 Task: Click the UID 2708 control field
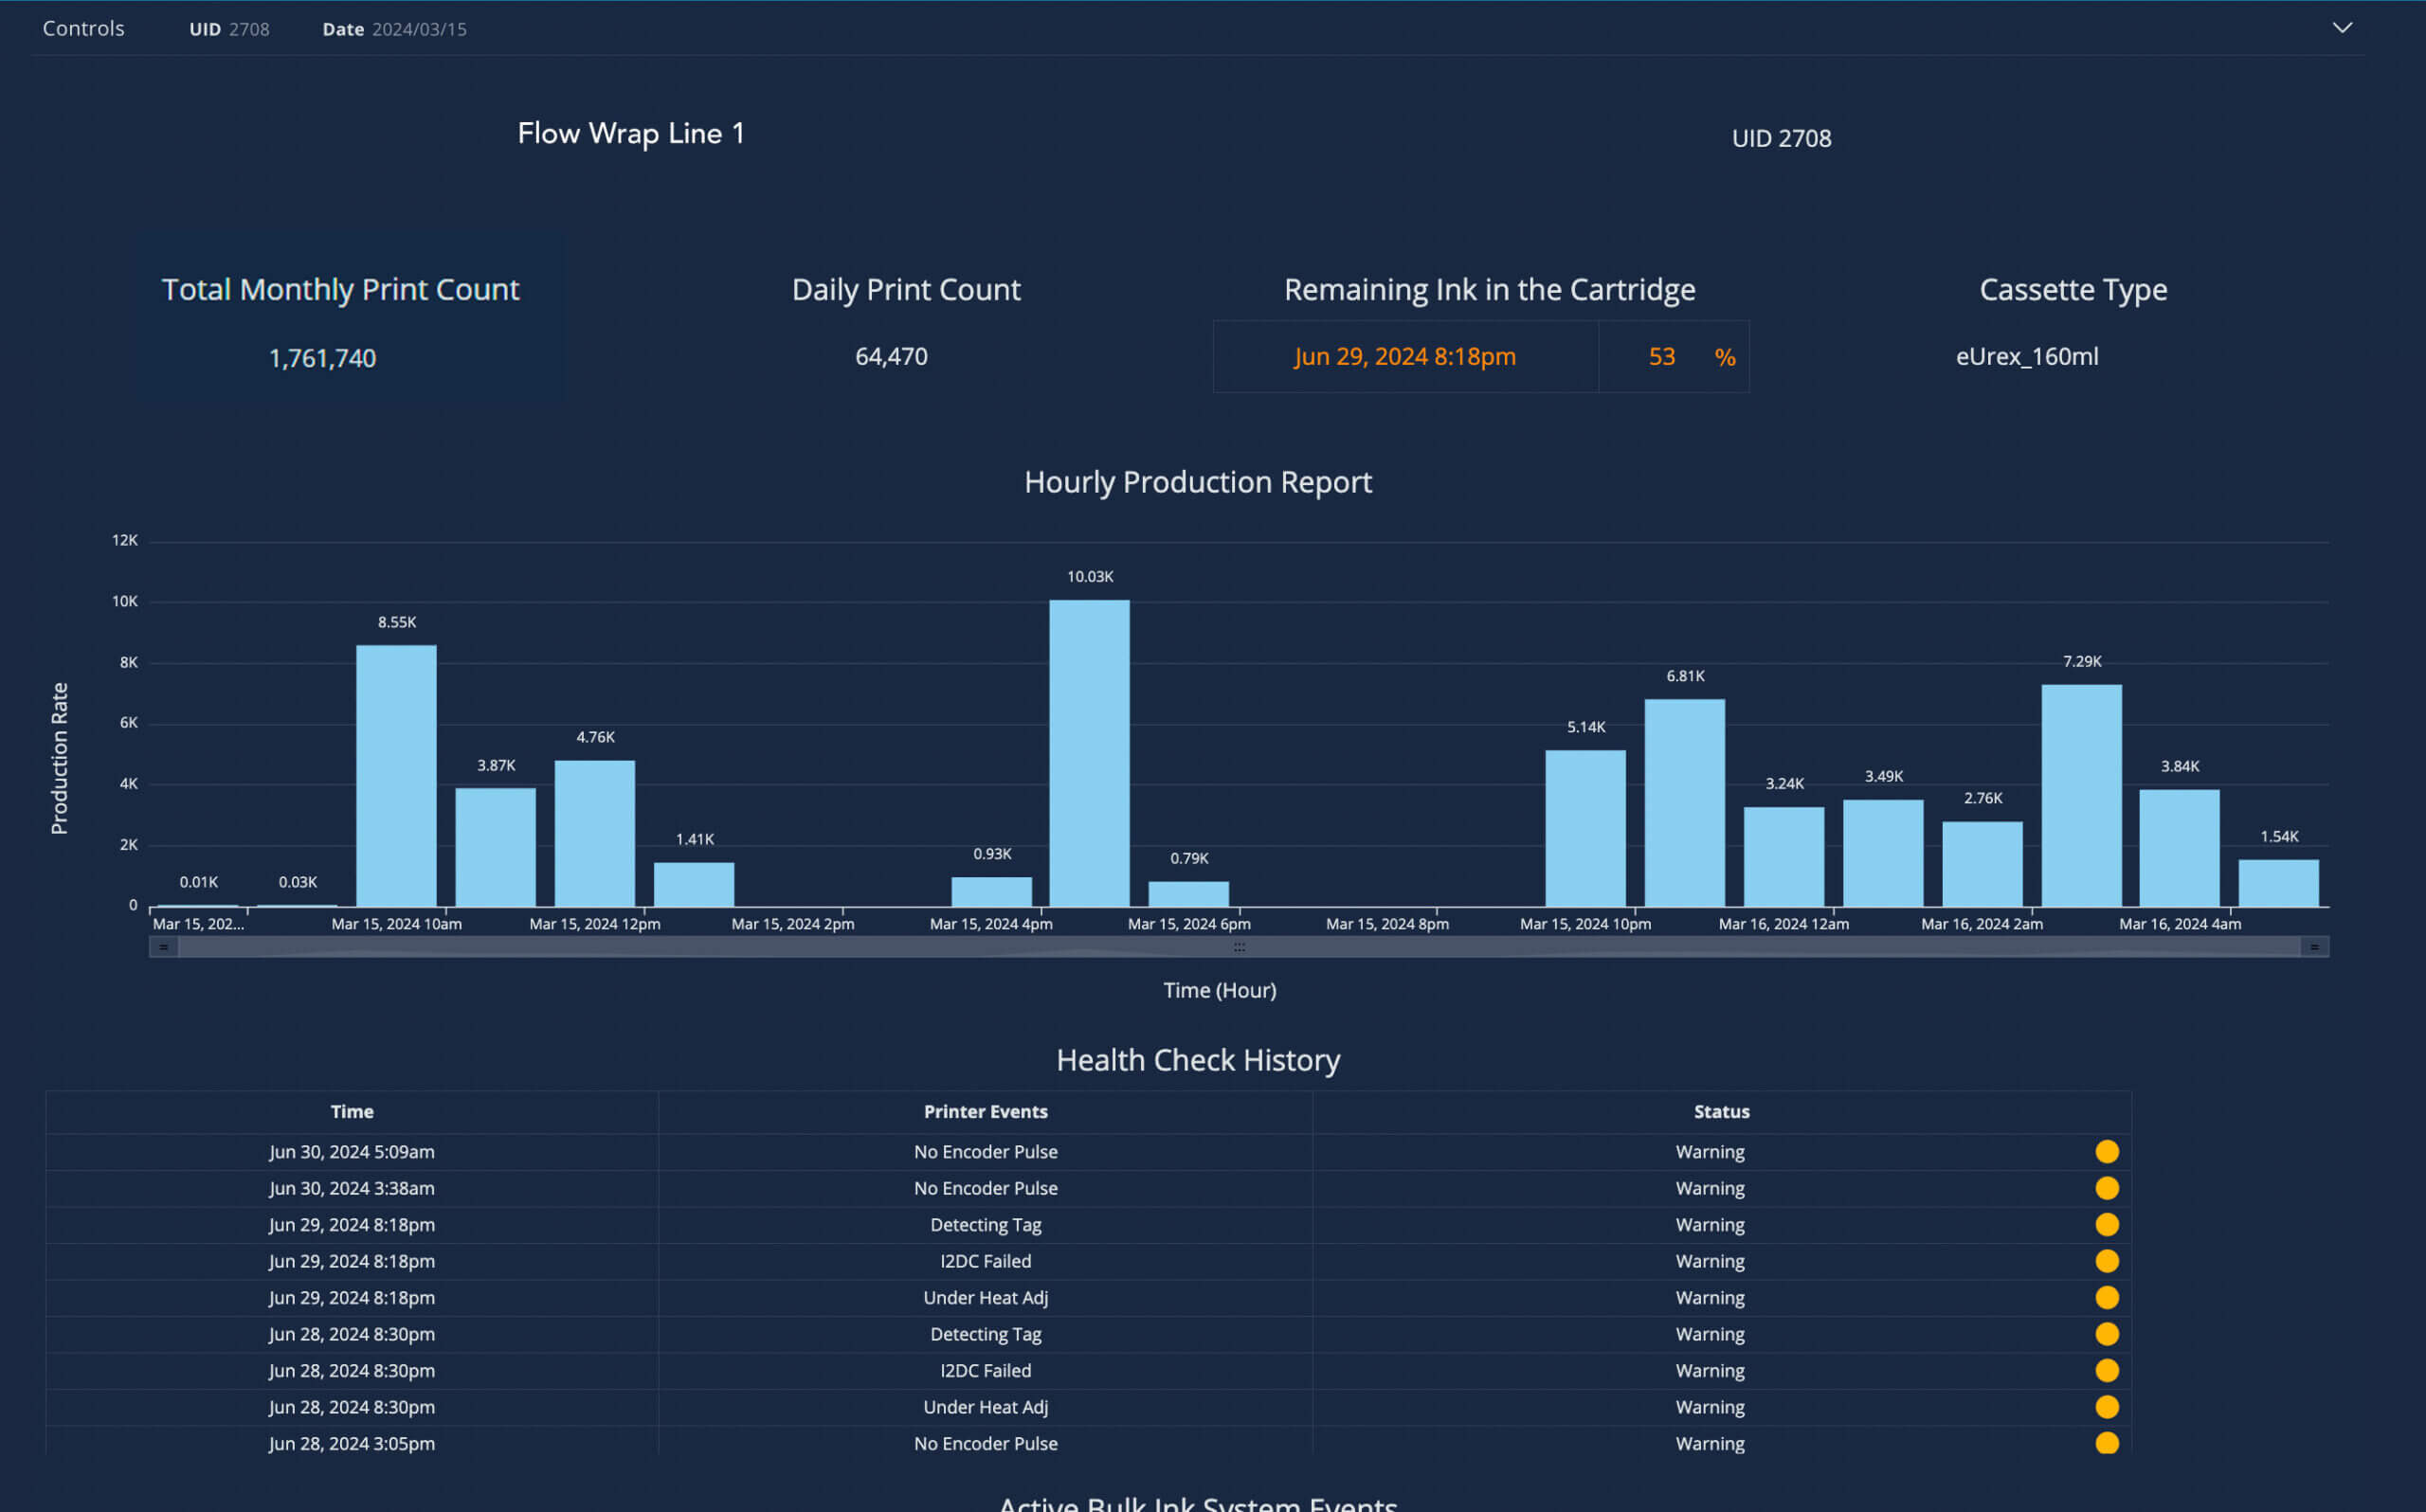[230, 29]
